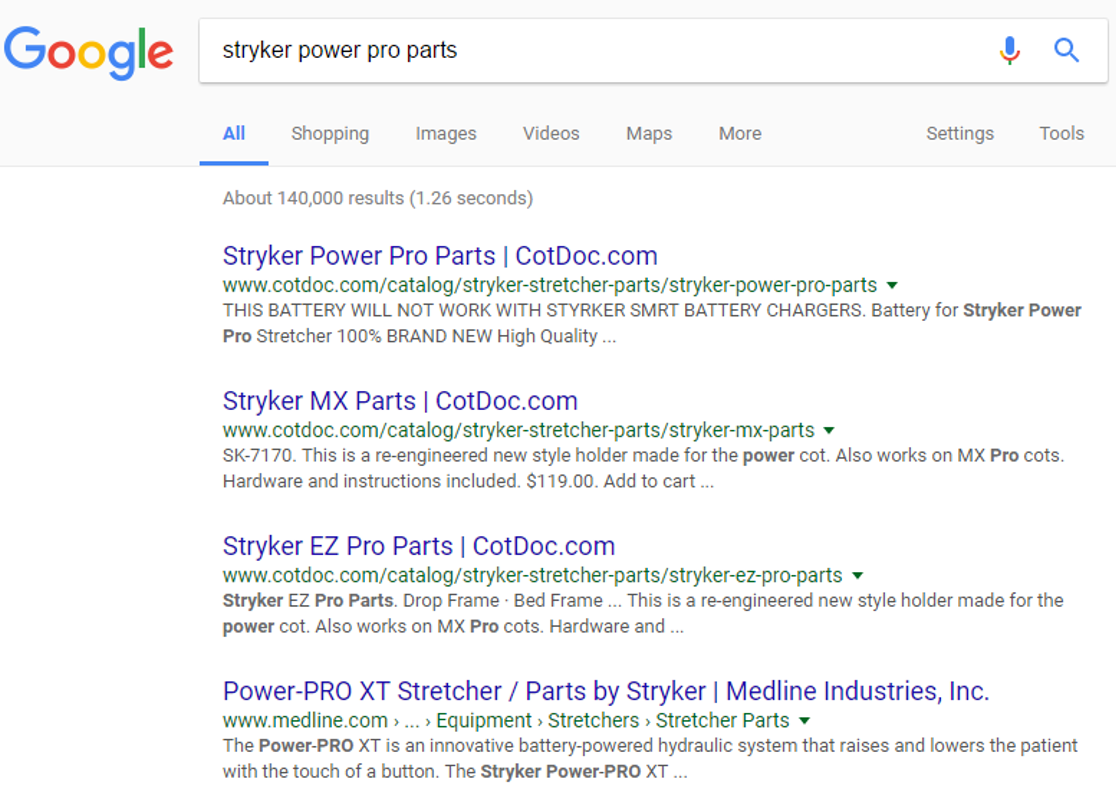
Task: Click the blue magnifying glass search icon
Action: tap(1066, 51)
